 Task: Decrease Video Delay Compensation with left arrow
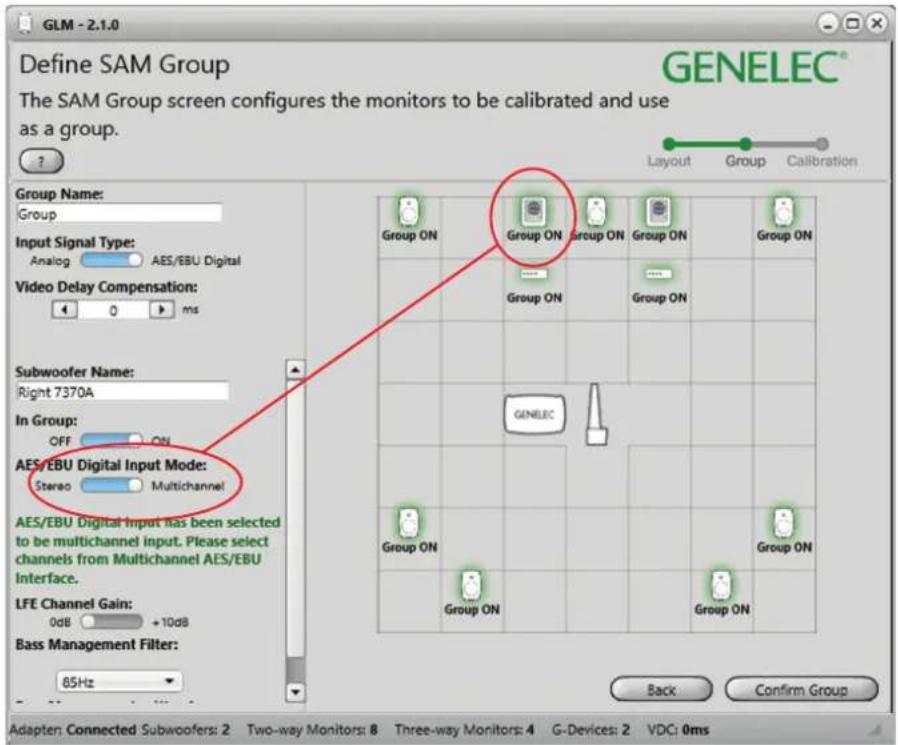65,310
